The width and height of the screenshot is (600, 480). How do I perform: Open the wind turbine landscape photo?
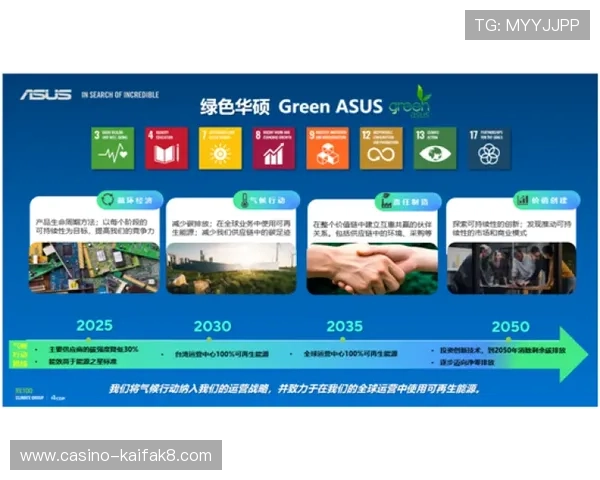coord(232,268)
